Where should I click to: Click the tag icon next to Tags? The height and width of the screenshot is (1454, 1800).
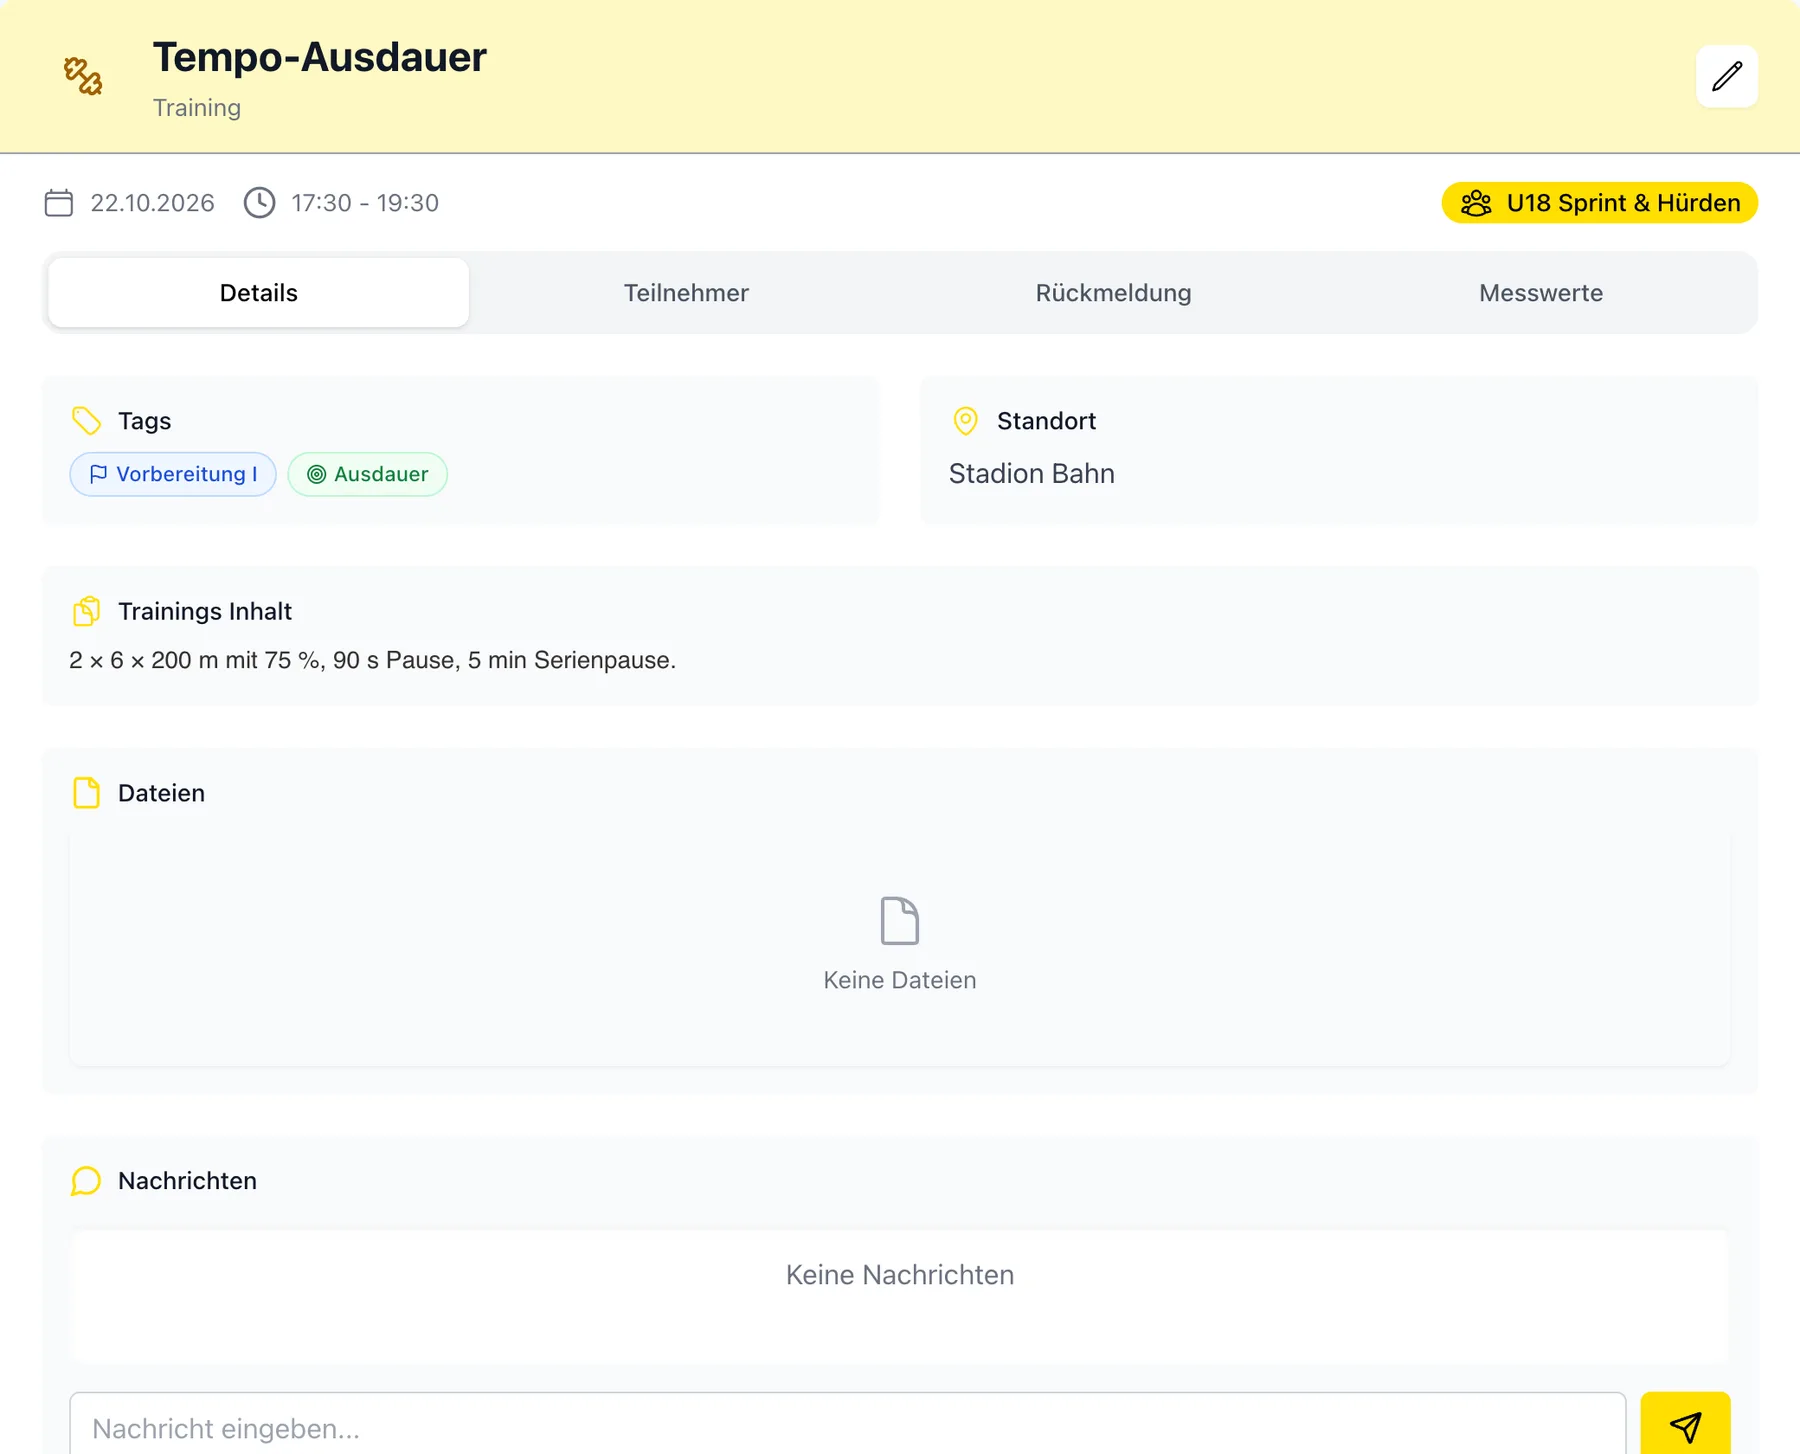[x=87, y=421]
